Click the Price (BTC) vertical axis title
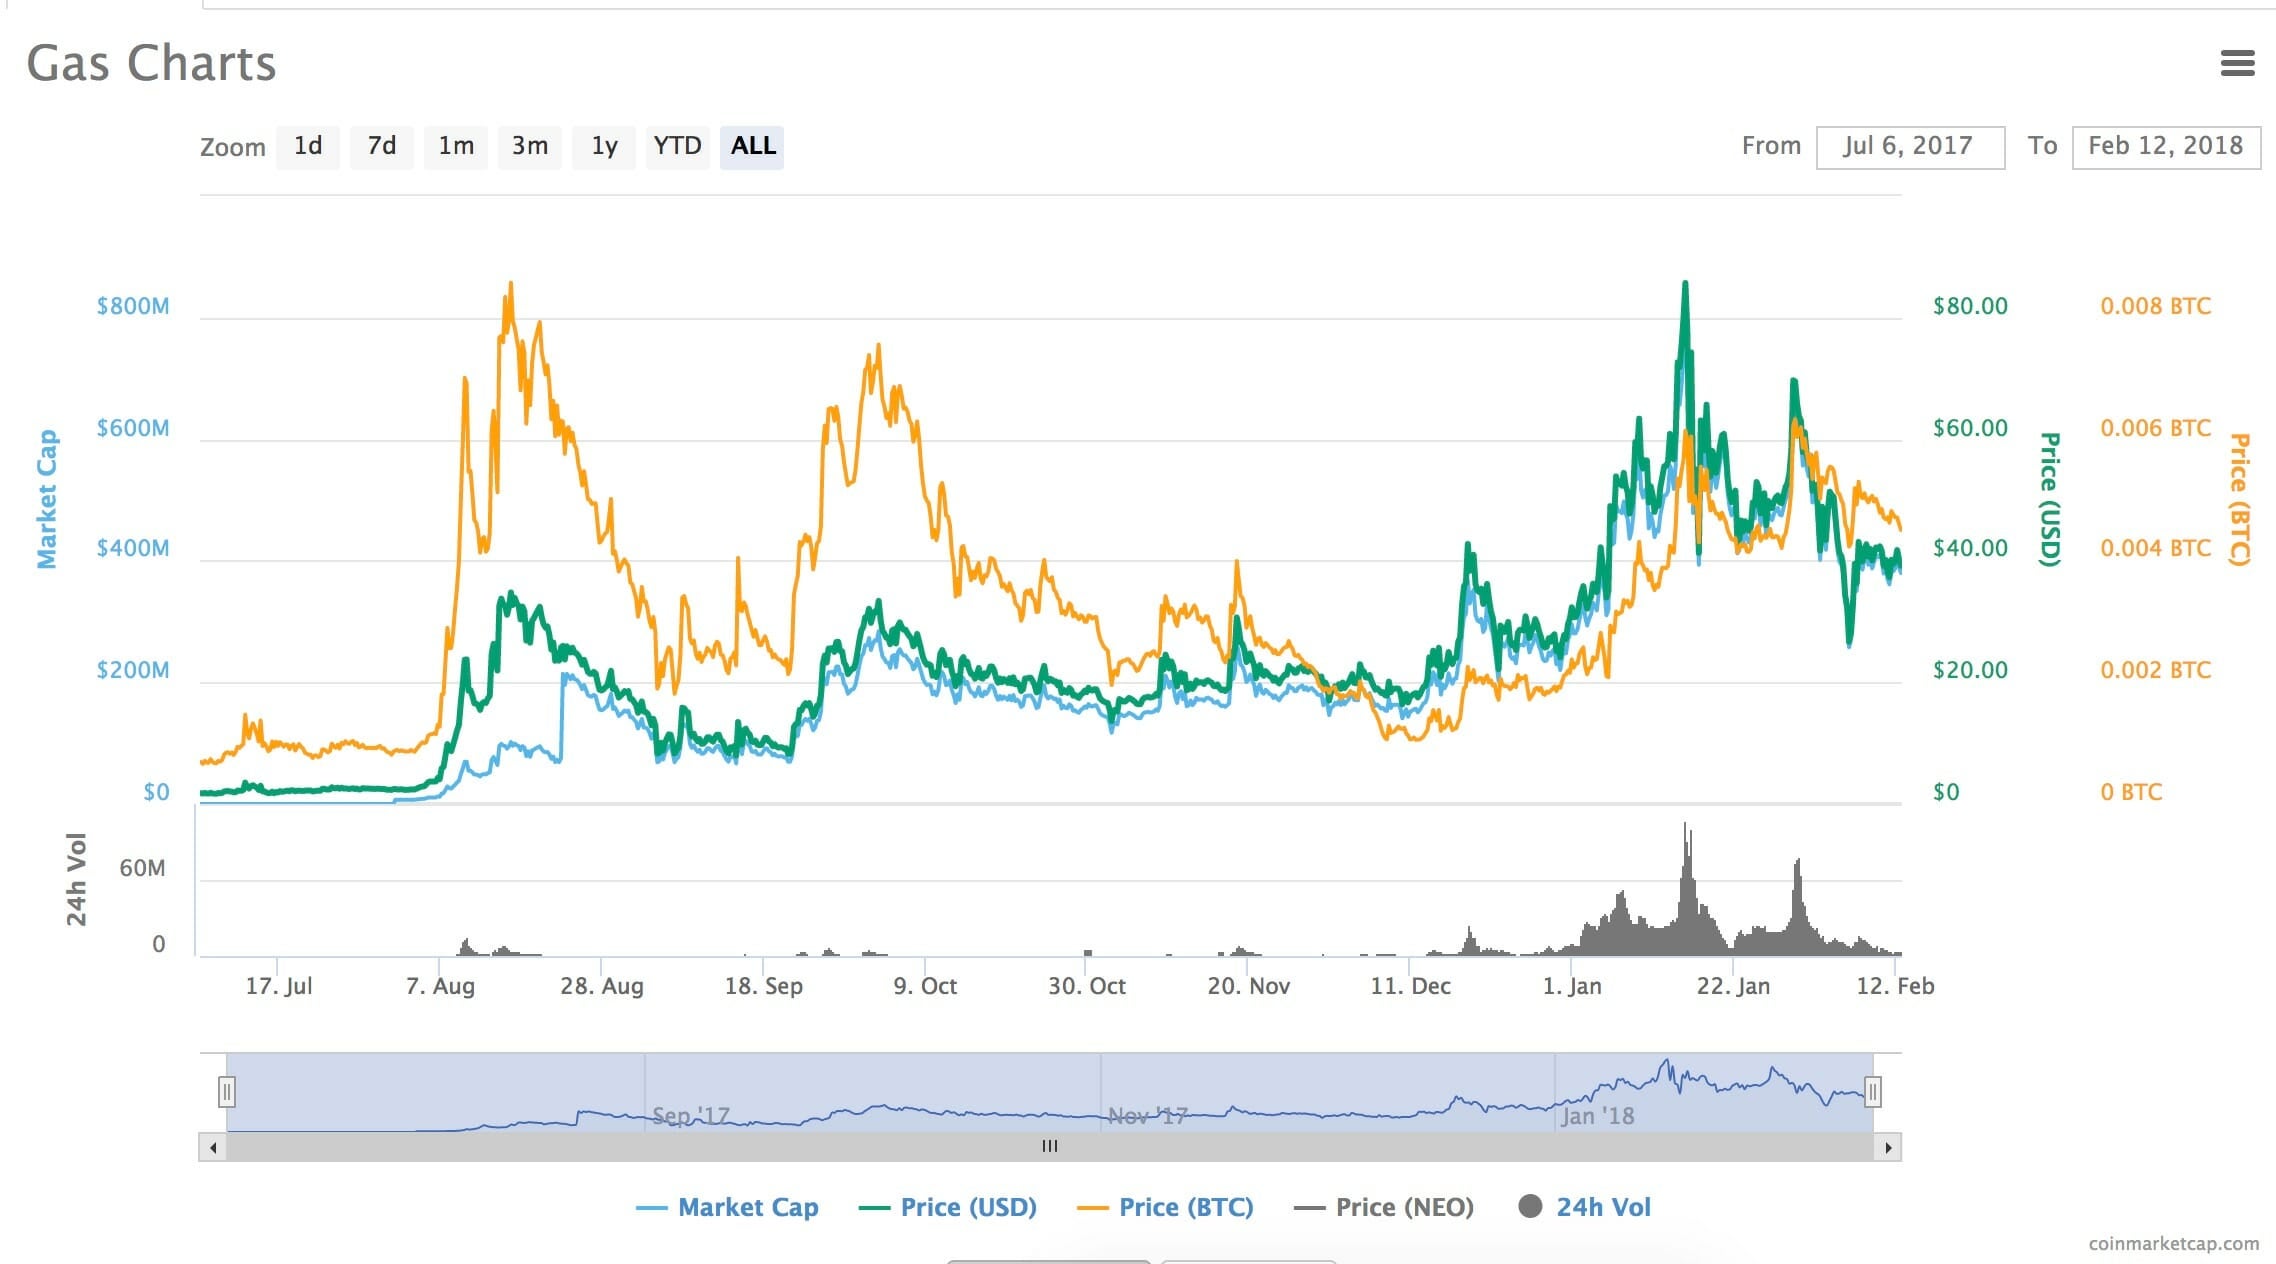The image size is (2276, 1264). point(2239,499)
